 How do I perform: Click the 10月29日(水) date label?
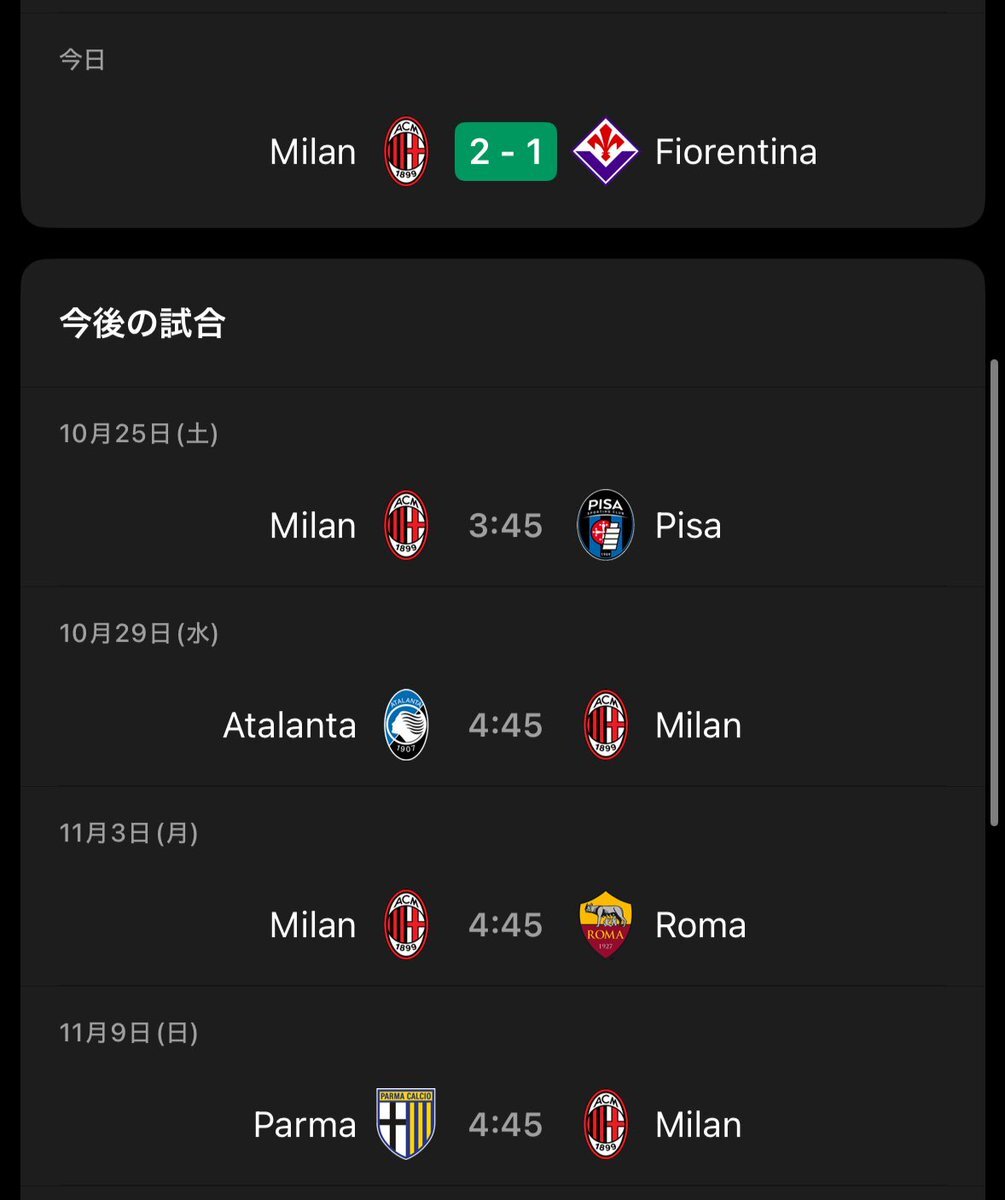[139, 634]
